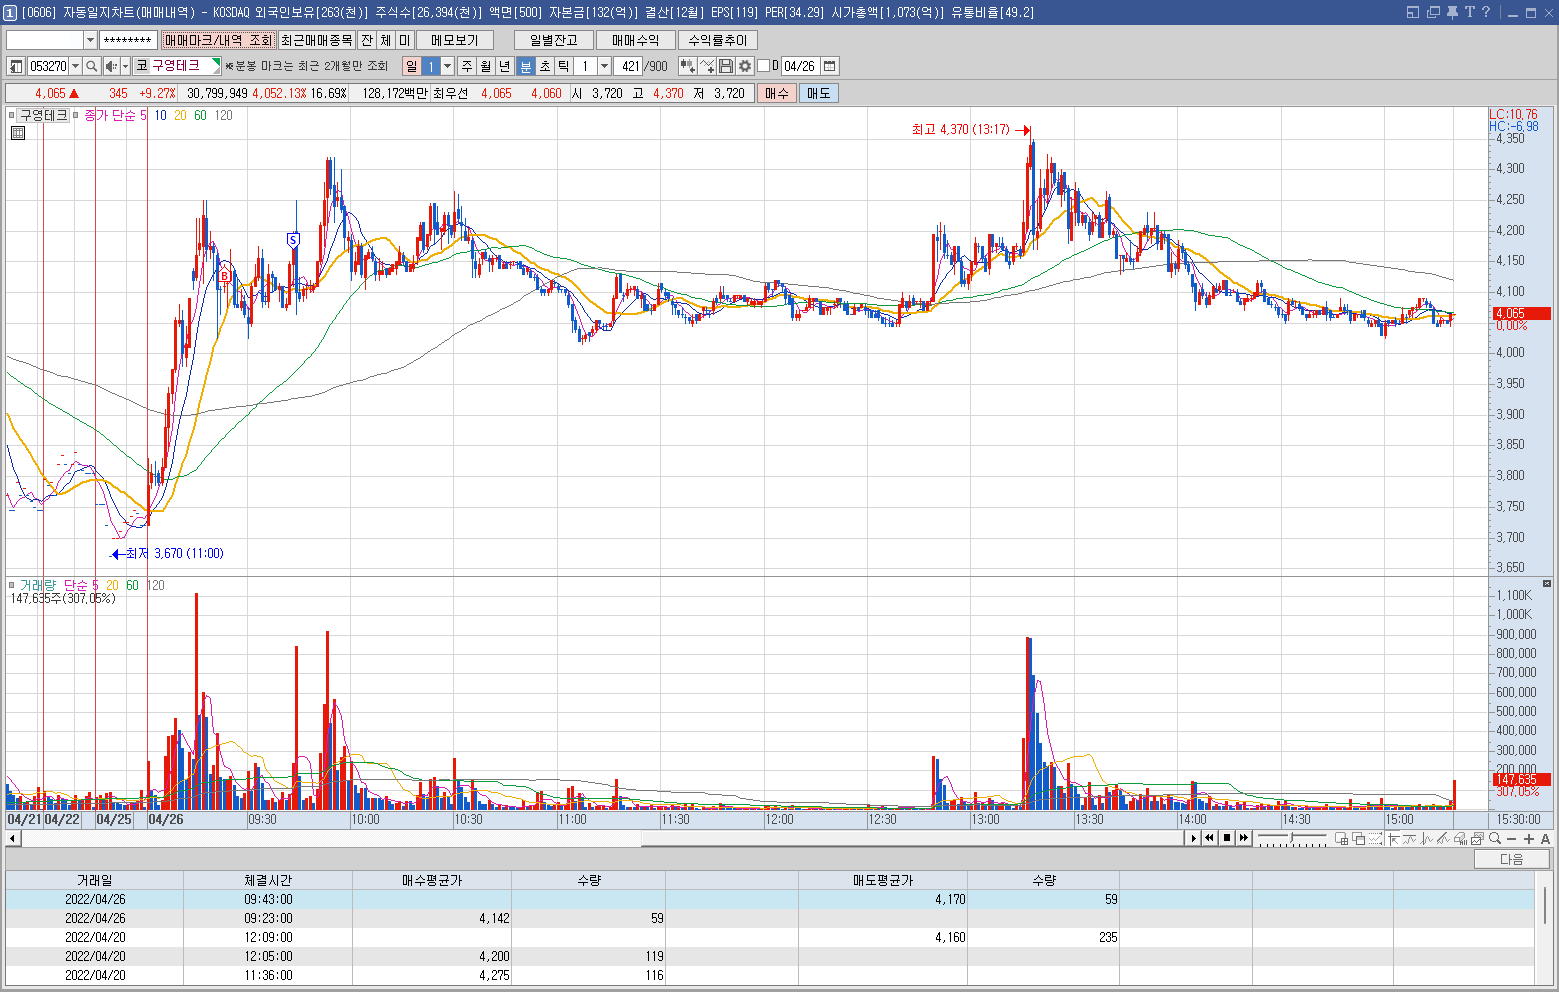The image size is (1559, 992).
Task: Click the magnifier zoom icon at chart bottom
Action: (1495, 838)
